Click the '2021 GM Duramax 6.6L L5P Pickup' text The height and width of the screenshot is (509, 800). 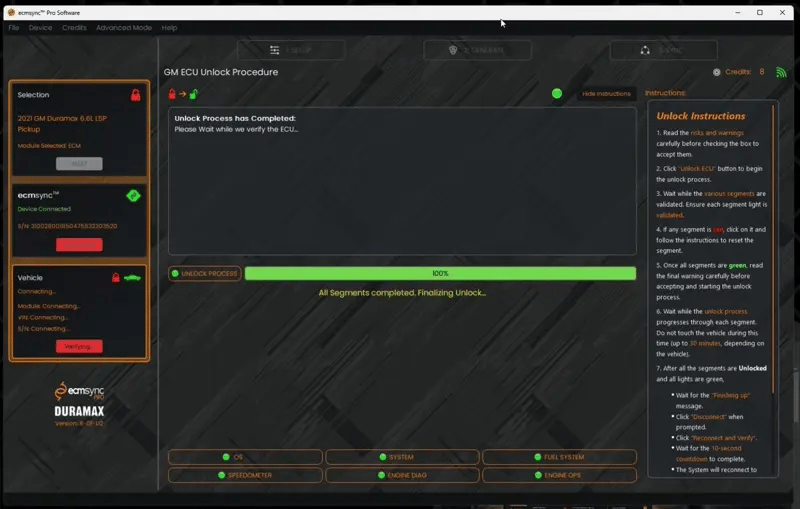click(x=62, y=123)
